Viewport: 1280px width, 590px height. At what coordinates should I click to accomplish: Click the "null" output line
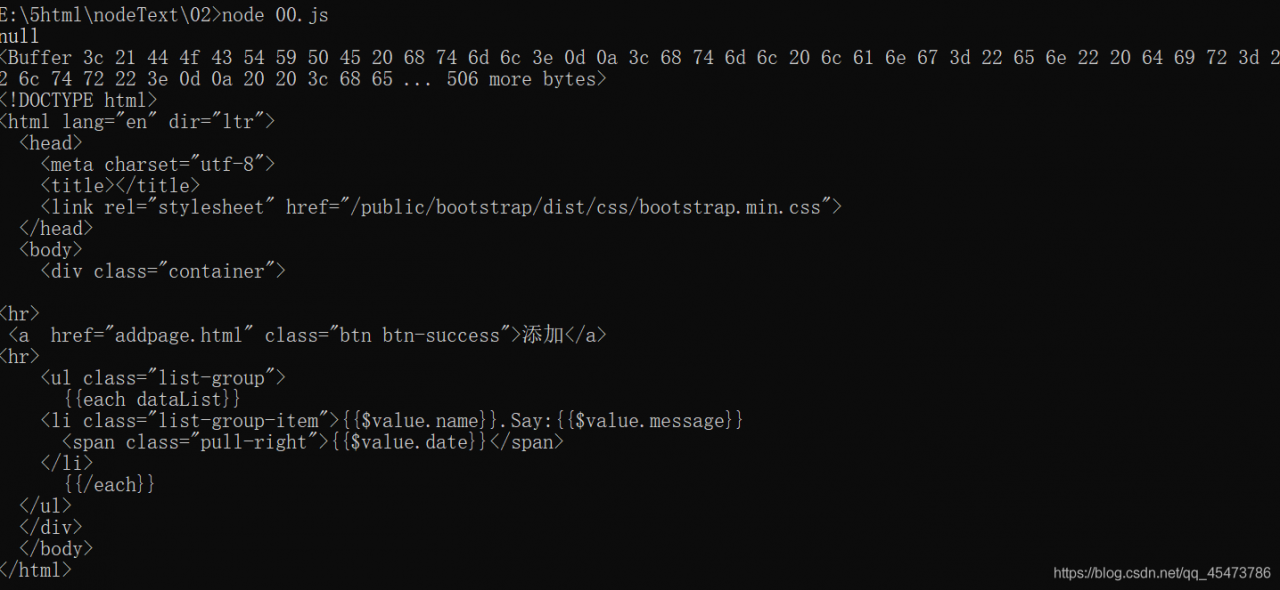click(20, 37)
